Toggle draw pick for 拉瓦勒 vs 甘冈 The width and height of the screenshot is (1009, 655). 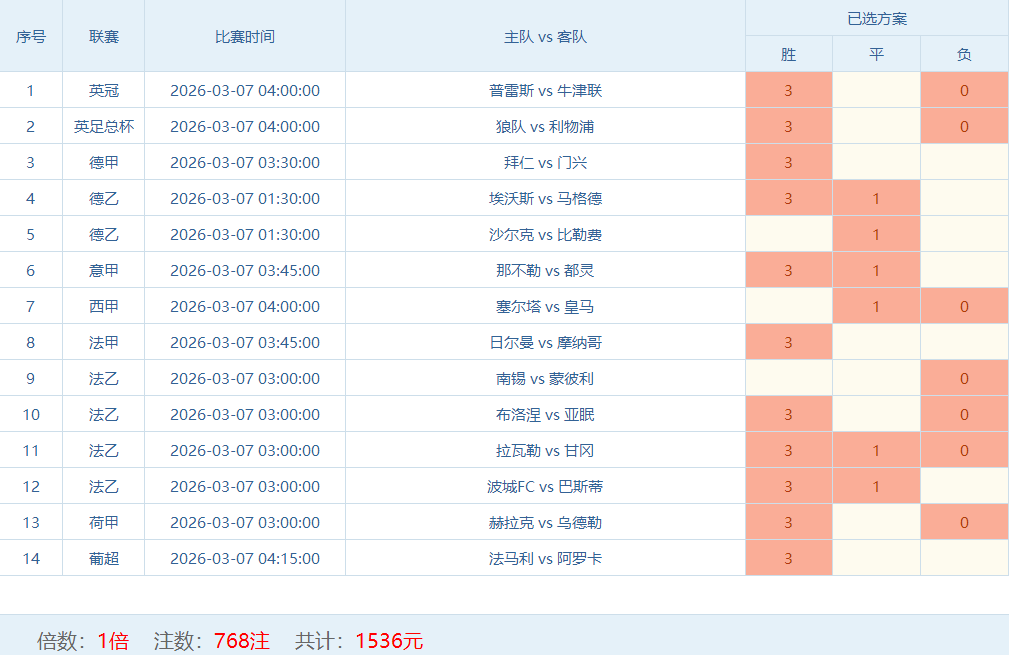[876, 451]
